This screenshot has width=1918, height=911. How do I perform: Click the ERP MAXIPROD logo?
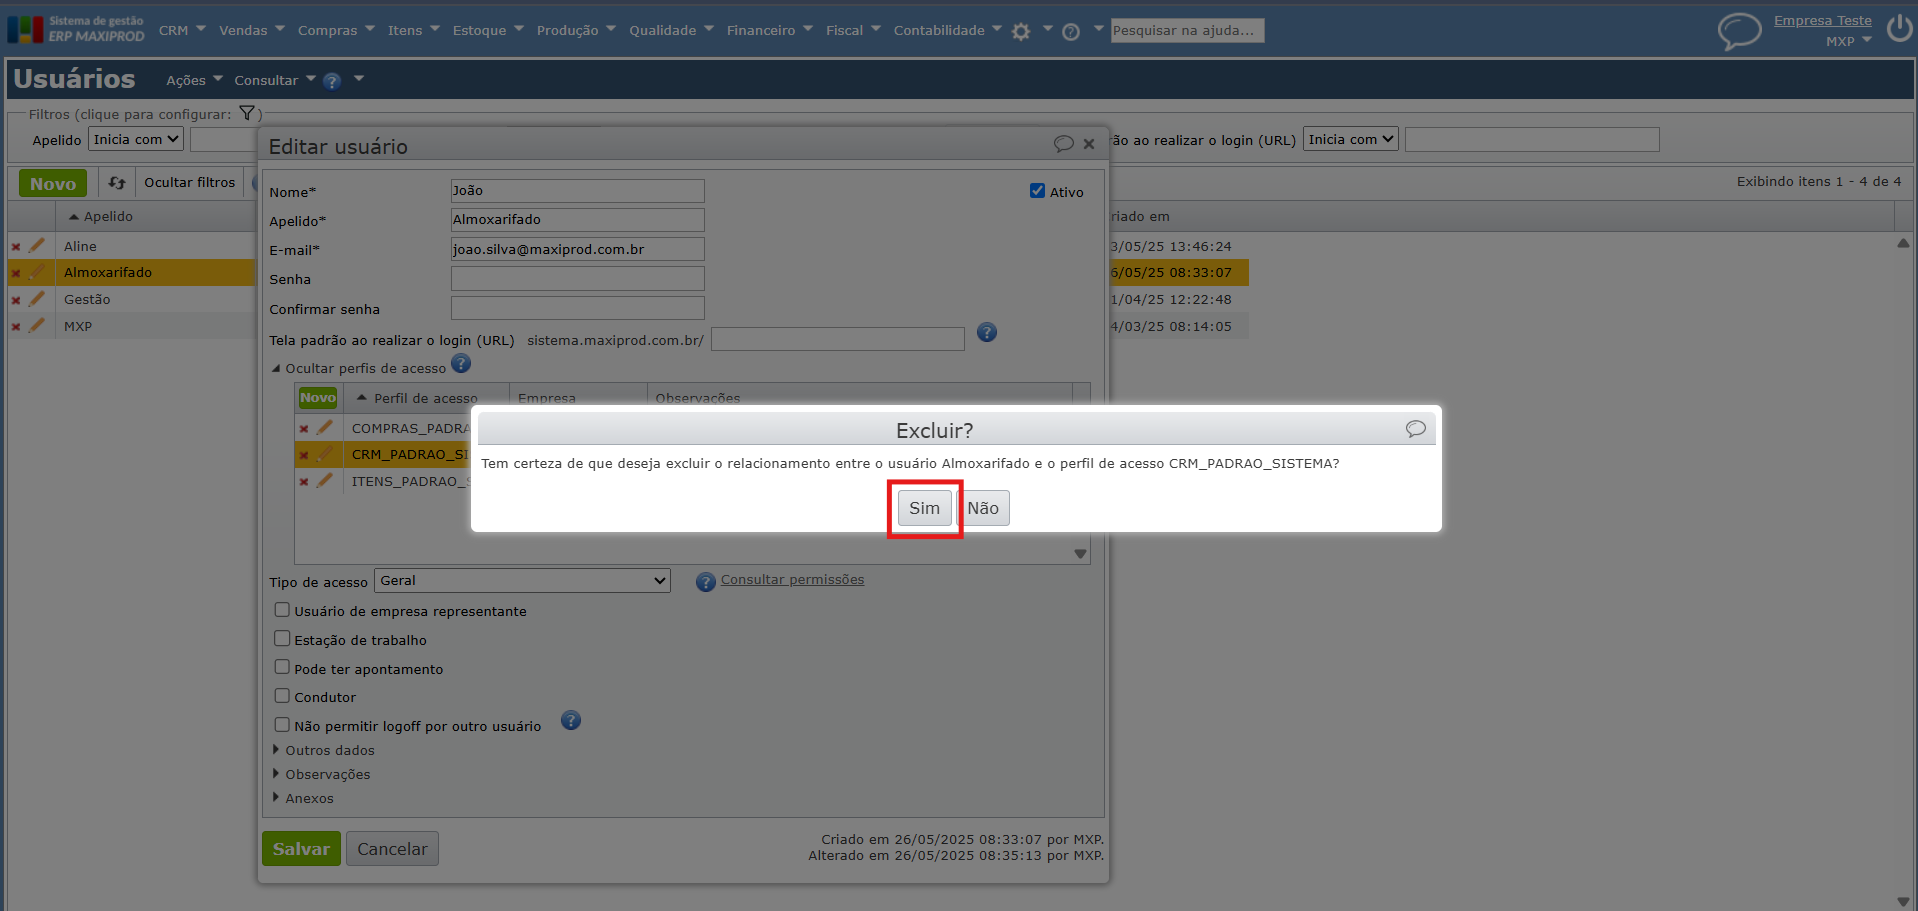point(76,29)
